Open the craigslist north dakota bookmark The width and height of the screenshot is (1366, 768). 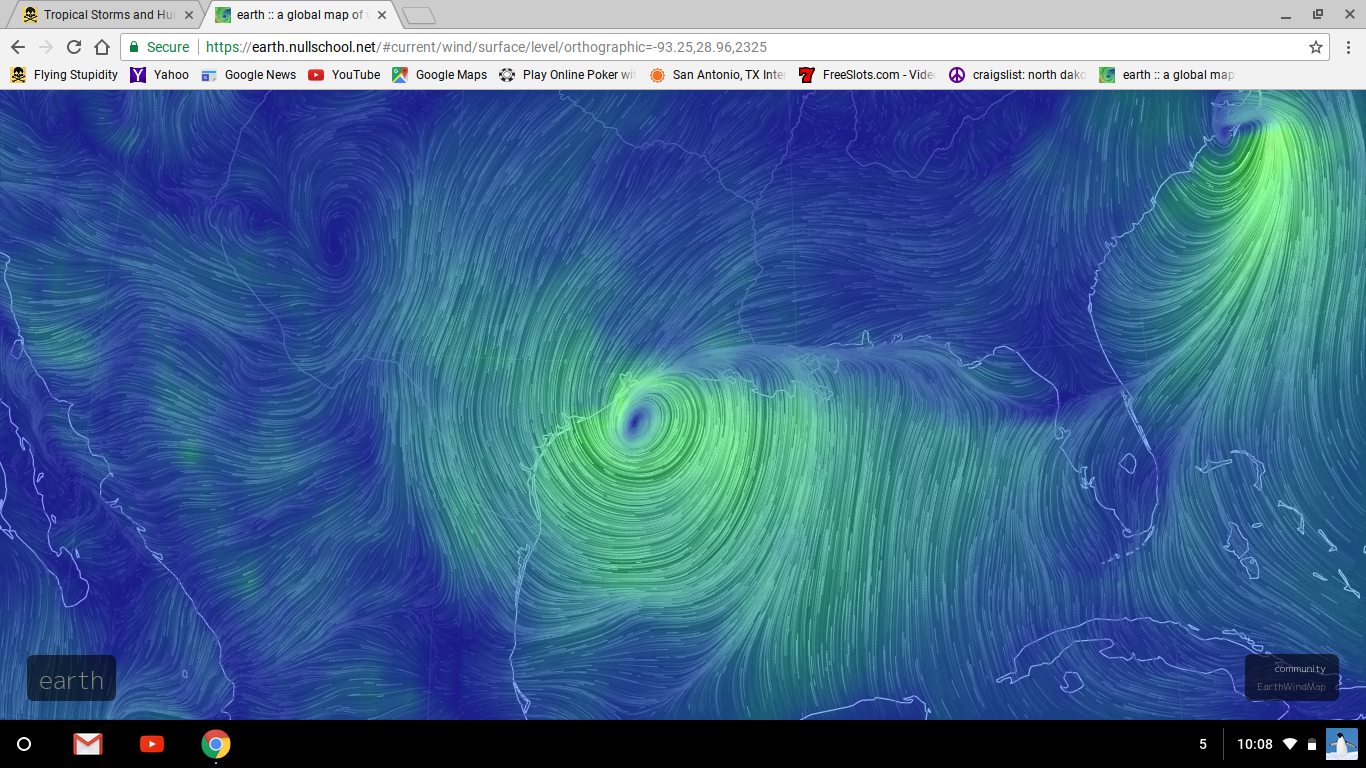click(x=1017, y=75)
